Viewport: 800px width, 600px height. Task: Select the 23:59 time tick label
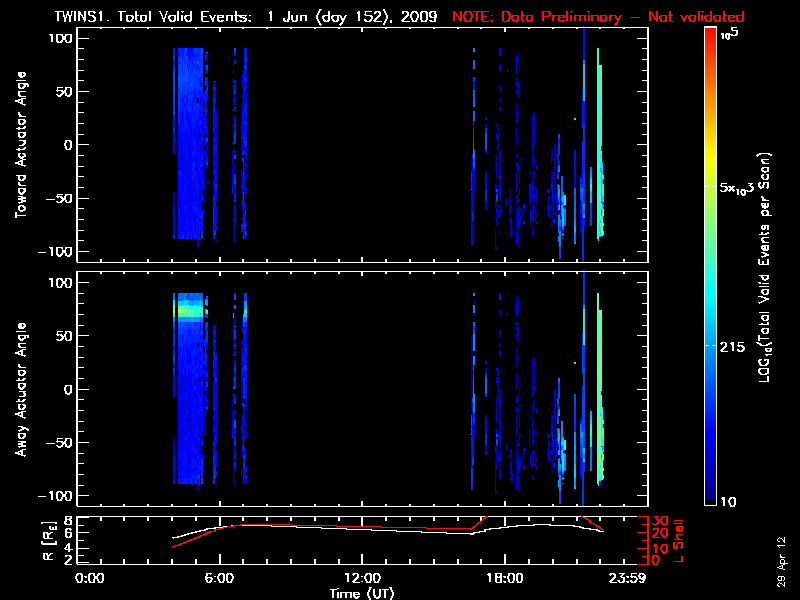[x=630, y=579]
